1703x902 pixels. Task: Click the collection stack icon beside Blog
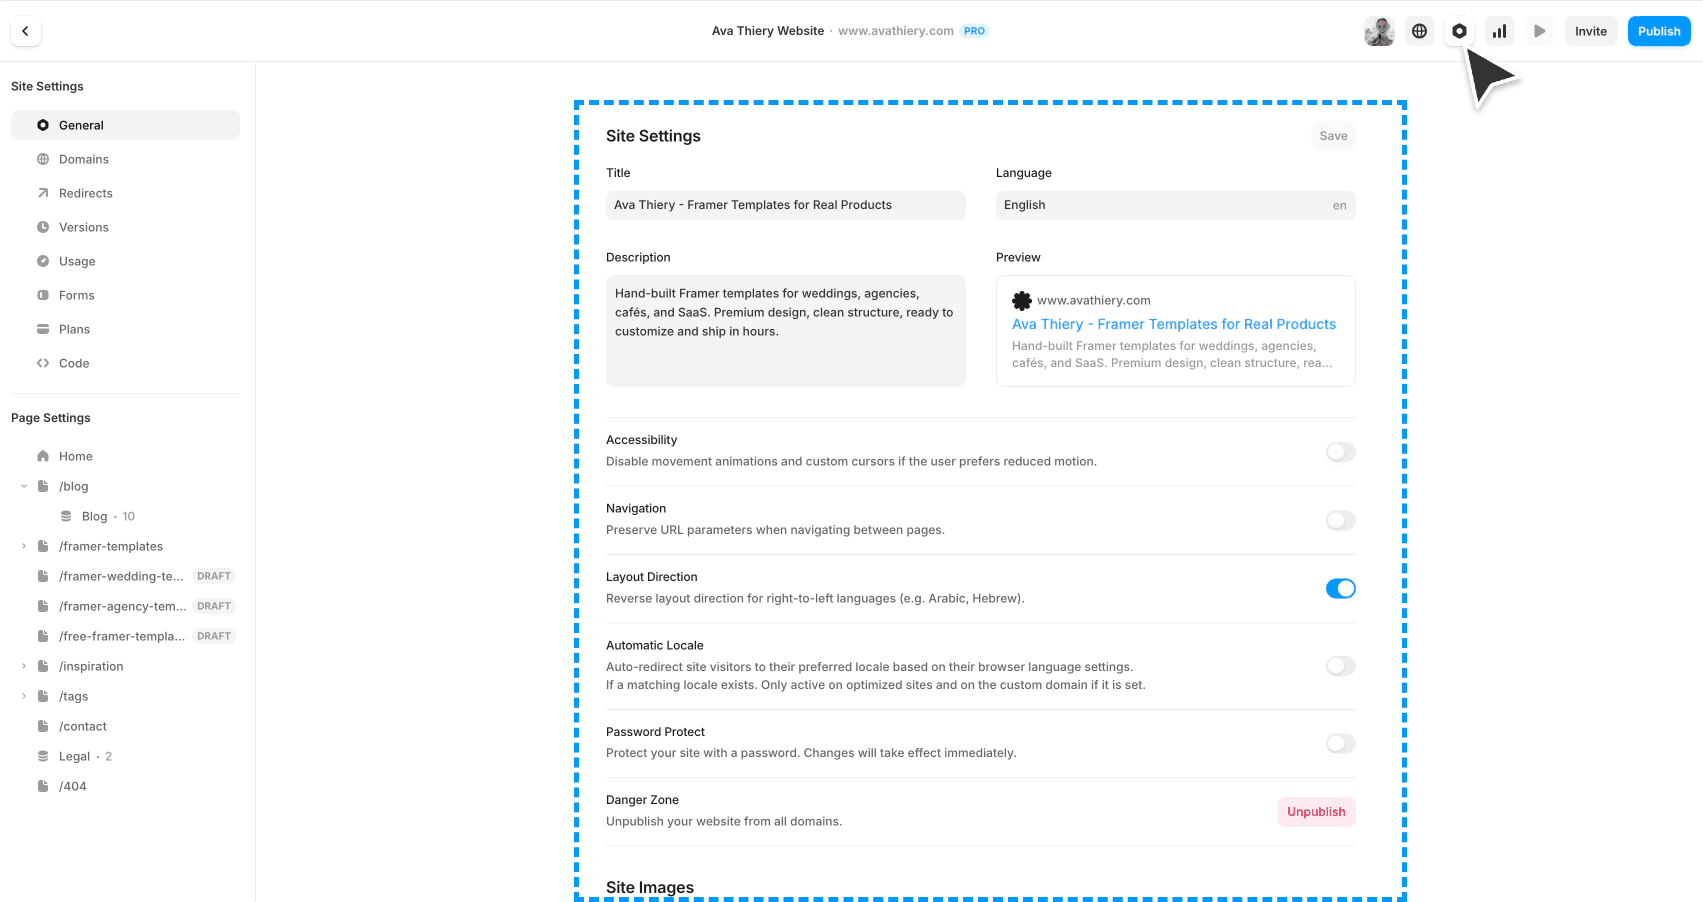click(x=66, y=516)
